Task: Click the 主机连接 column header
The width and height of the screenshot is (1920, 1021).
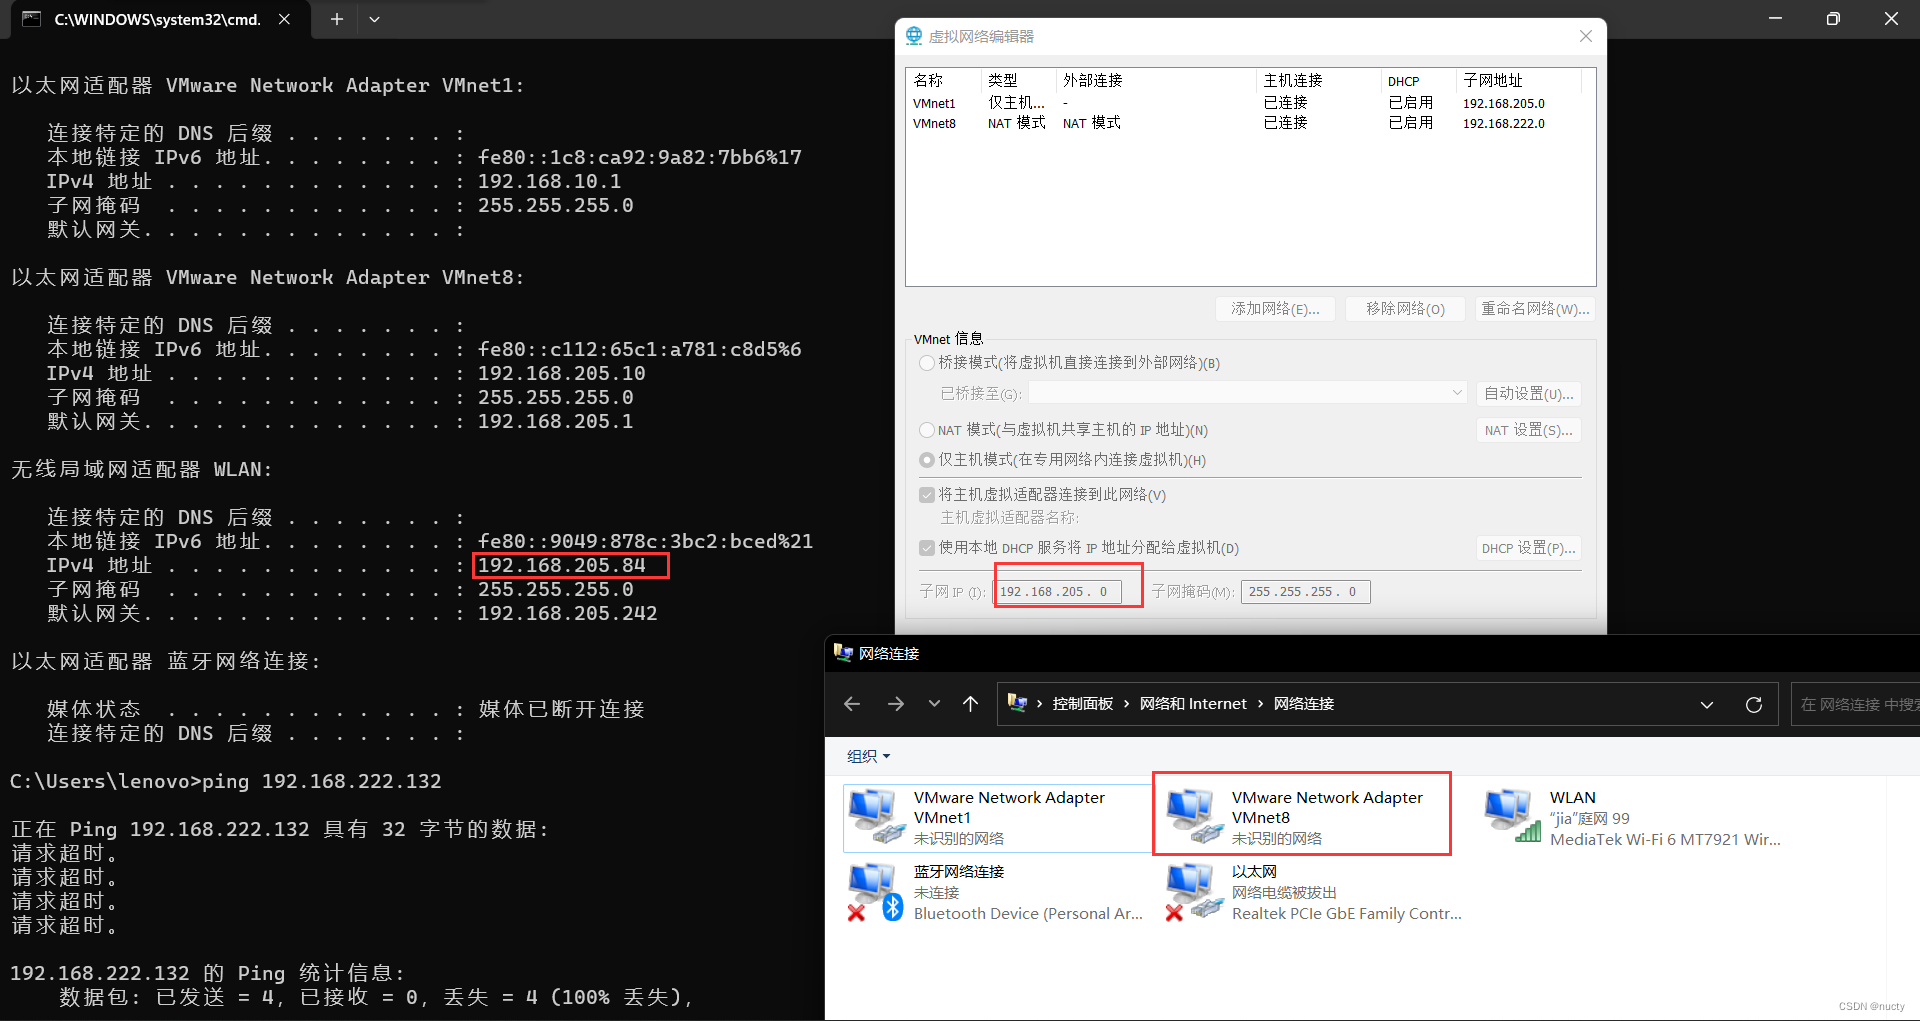Action: point(1318,80)
